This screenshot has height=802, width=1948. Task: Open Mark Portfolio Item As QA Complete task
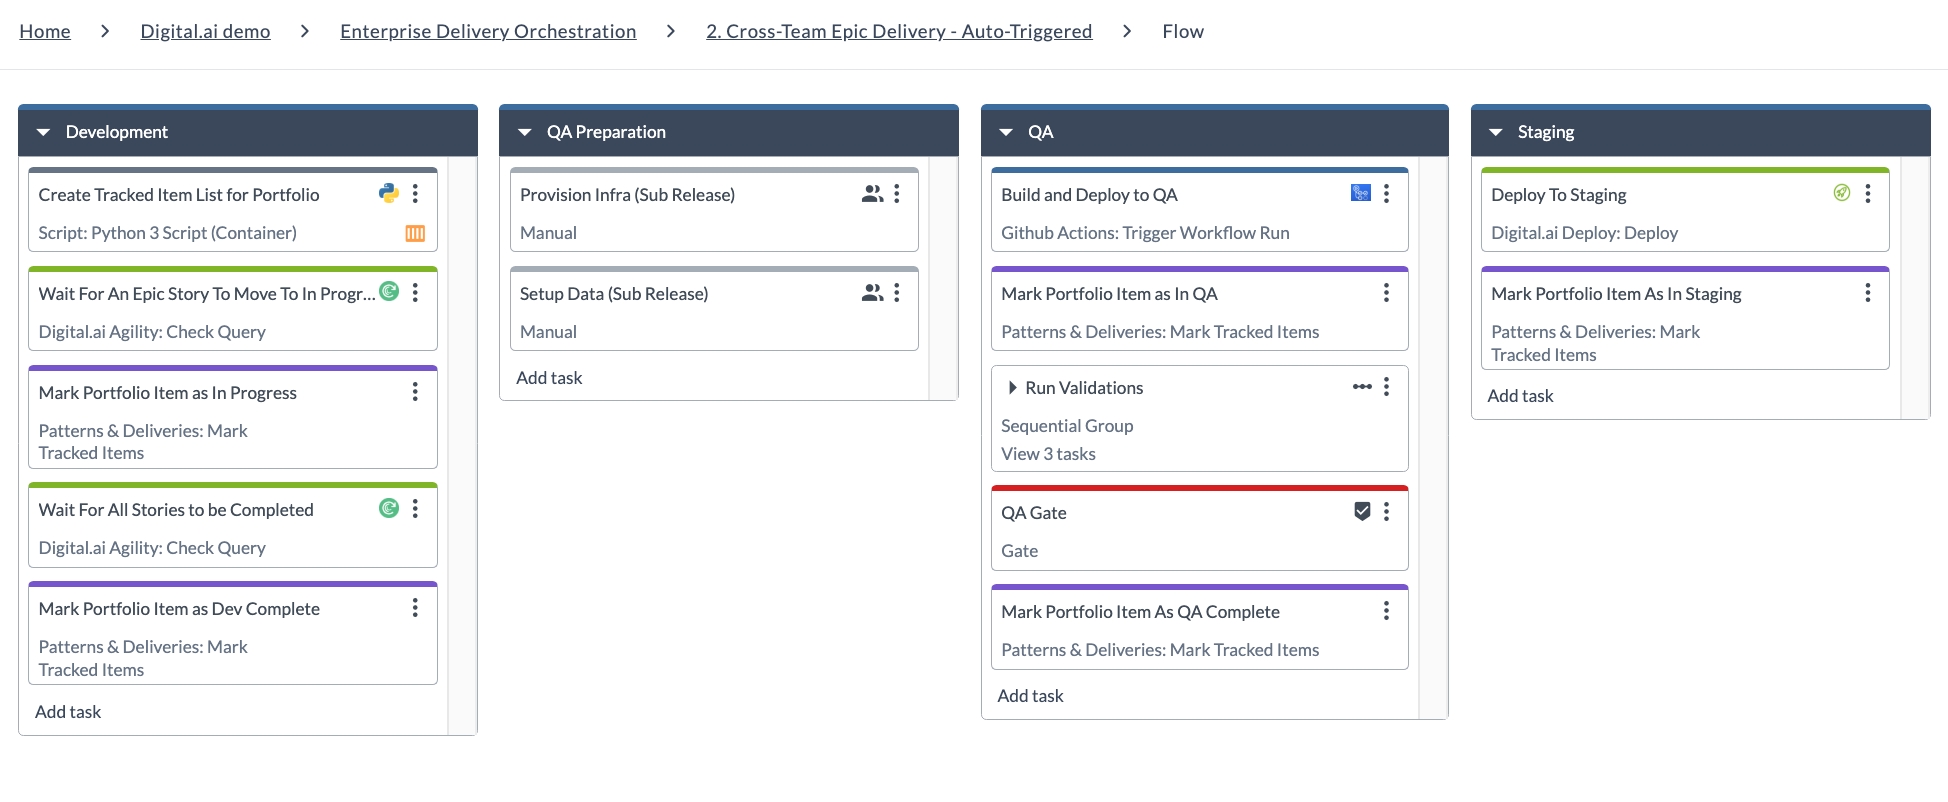pyautogui.click(x=1140, y=612)
